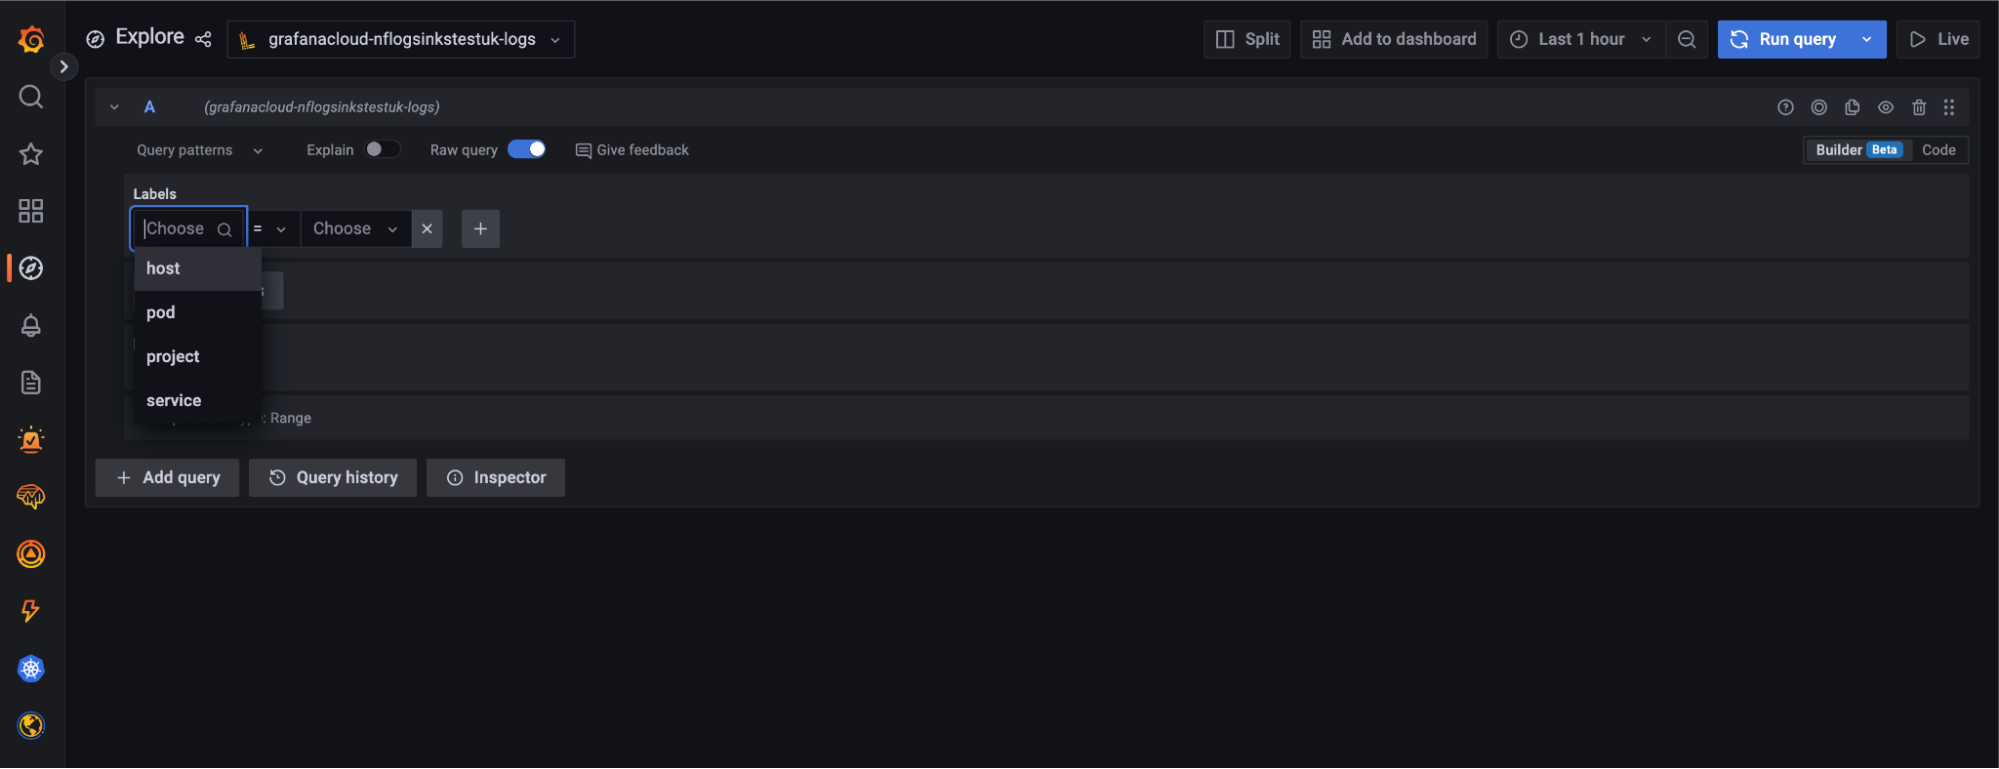
Task: Enable the Explain toggle
Action: click(381, 149)
